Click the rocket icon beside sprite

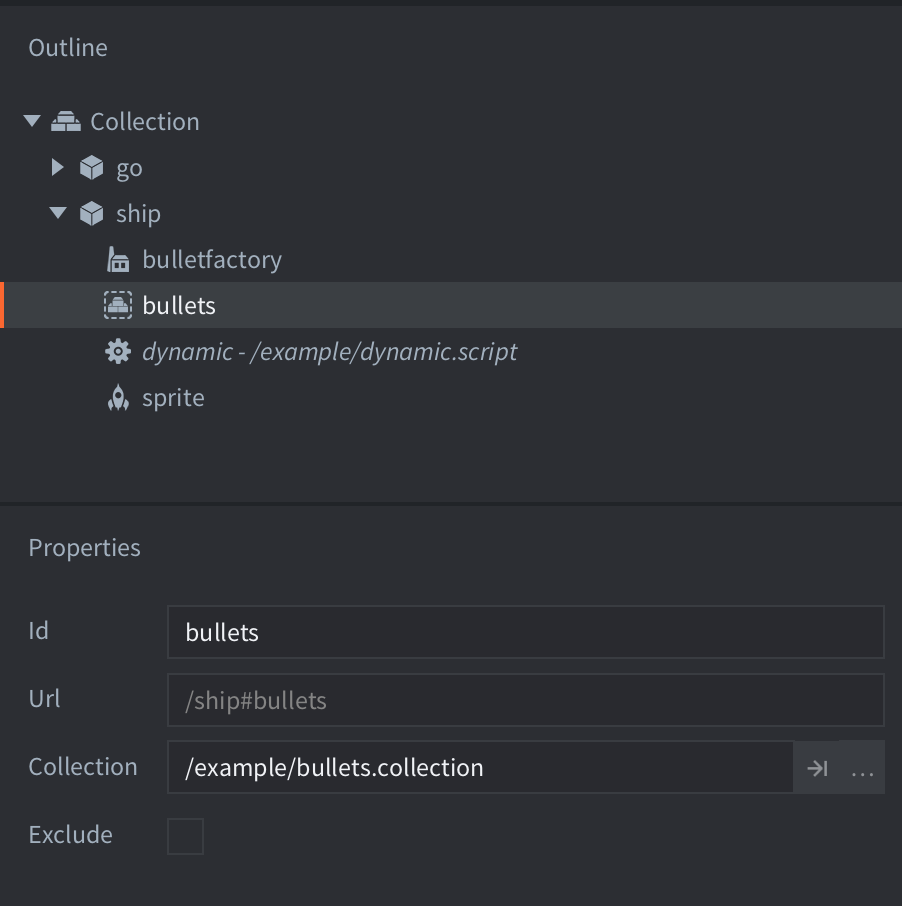click(118, 398)
